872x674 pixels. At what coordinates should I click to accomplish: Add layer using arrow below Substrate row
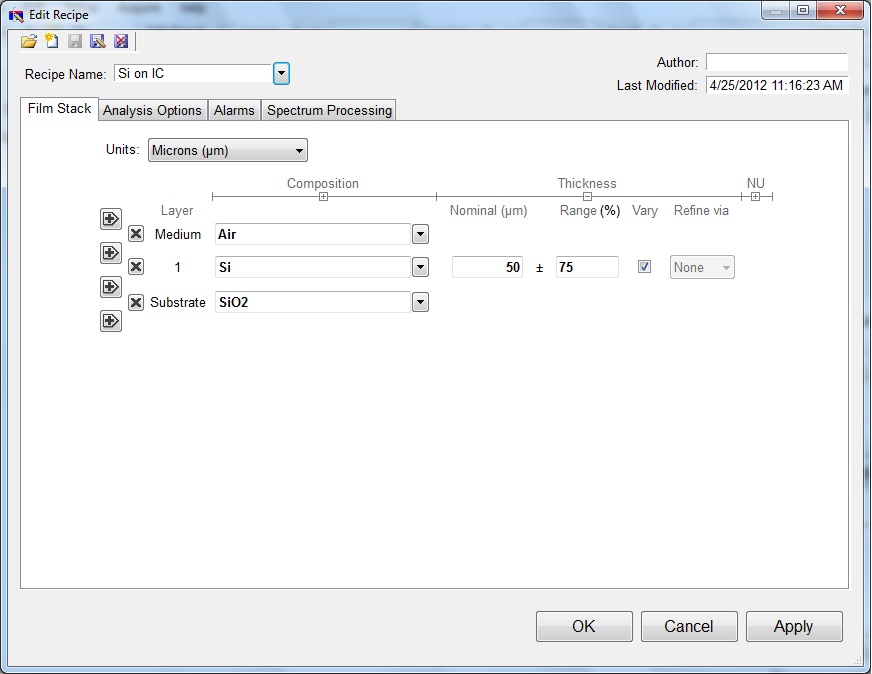111,321
